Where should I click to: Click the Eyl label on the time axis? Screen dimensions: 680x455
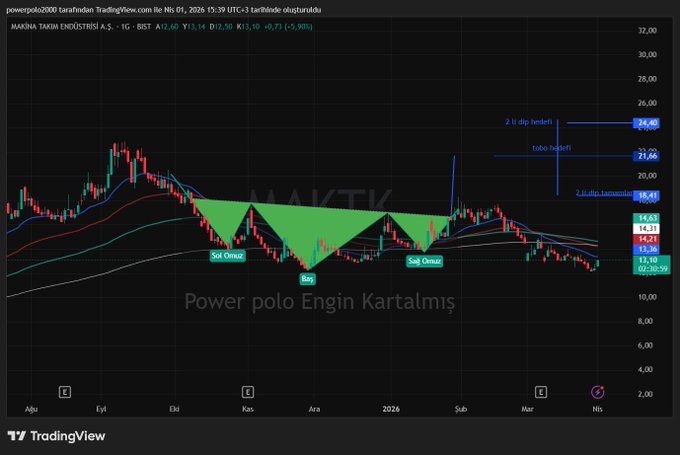click(x=101, y=409)
